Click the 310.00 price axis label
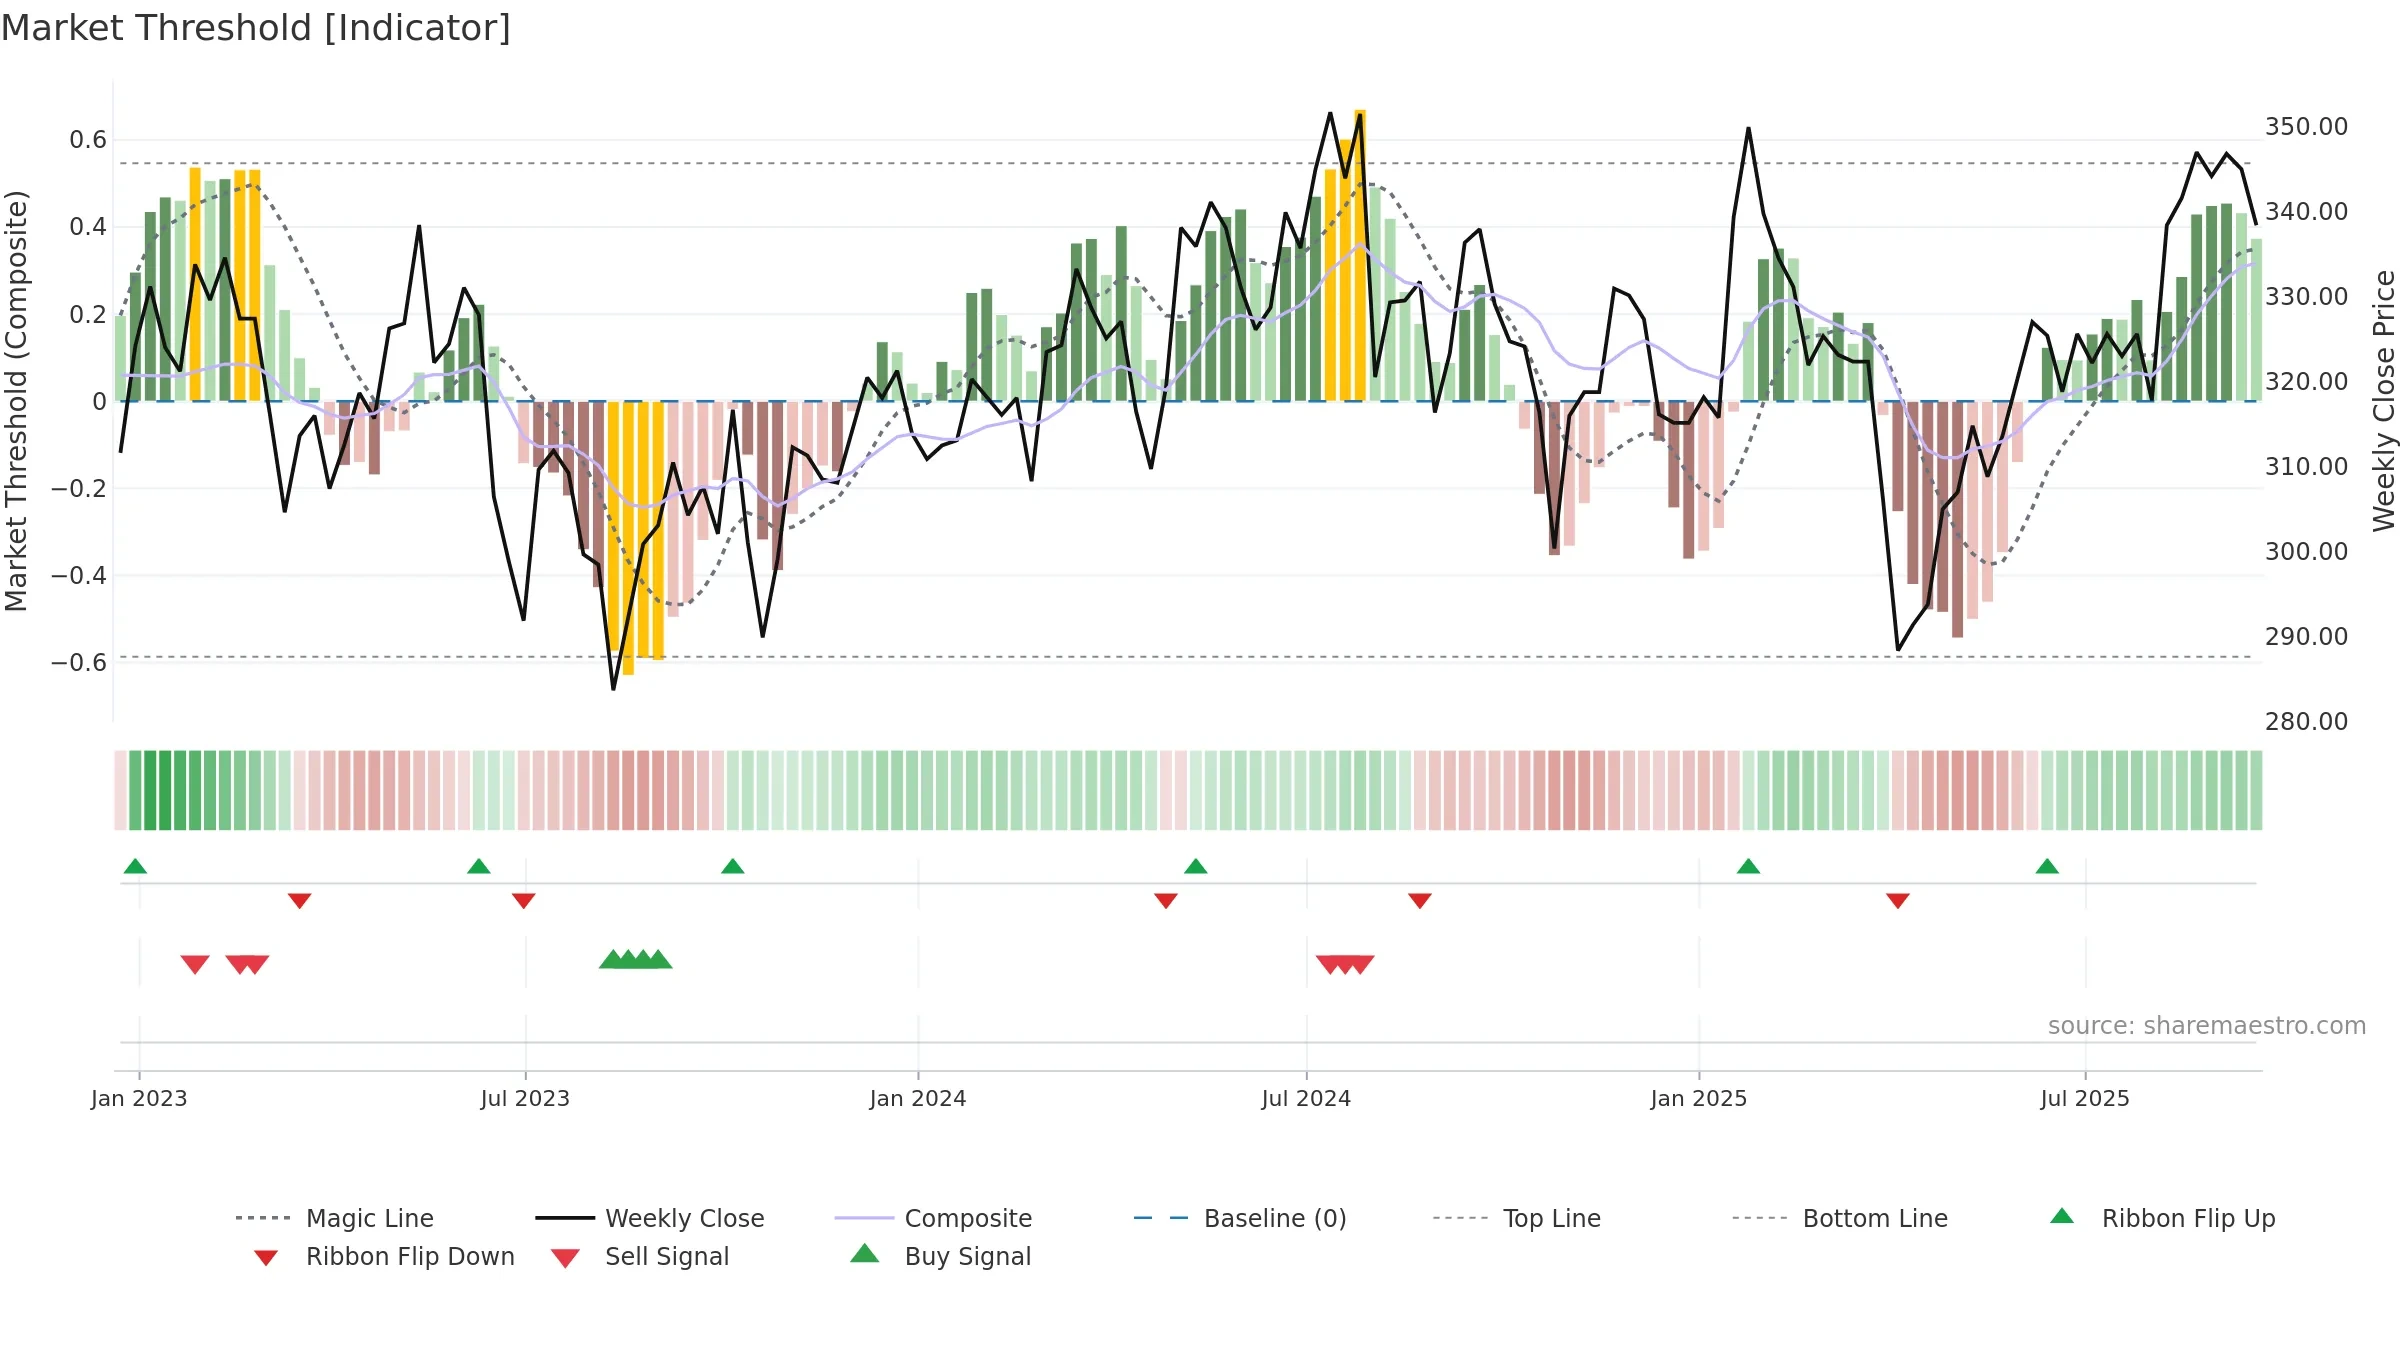 2306,467
